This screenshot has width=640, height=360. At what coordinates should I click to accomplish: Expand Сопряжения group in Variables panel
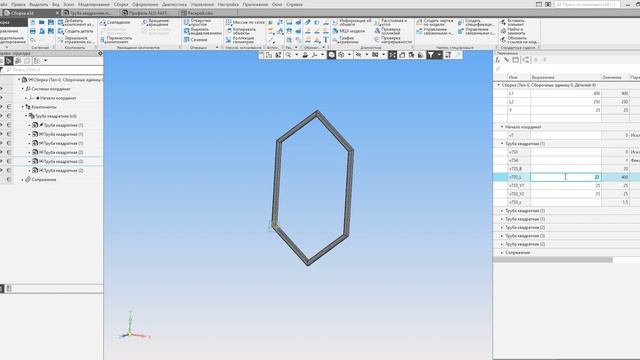click(x=502, y=253)
